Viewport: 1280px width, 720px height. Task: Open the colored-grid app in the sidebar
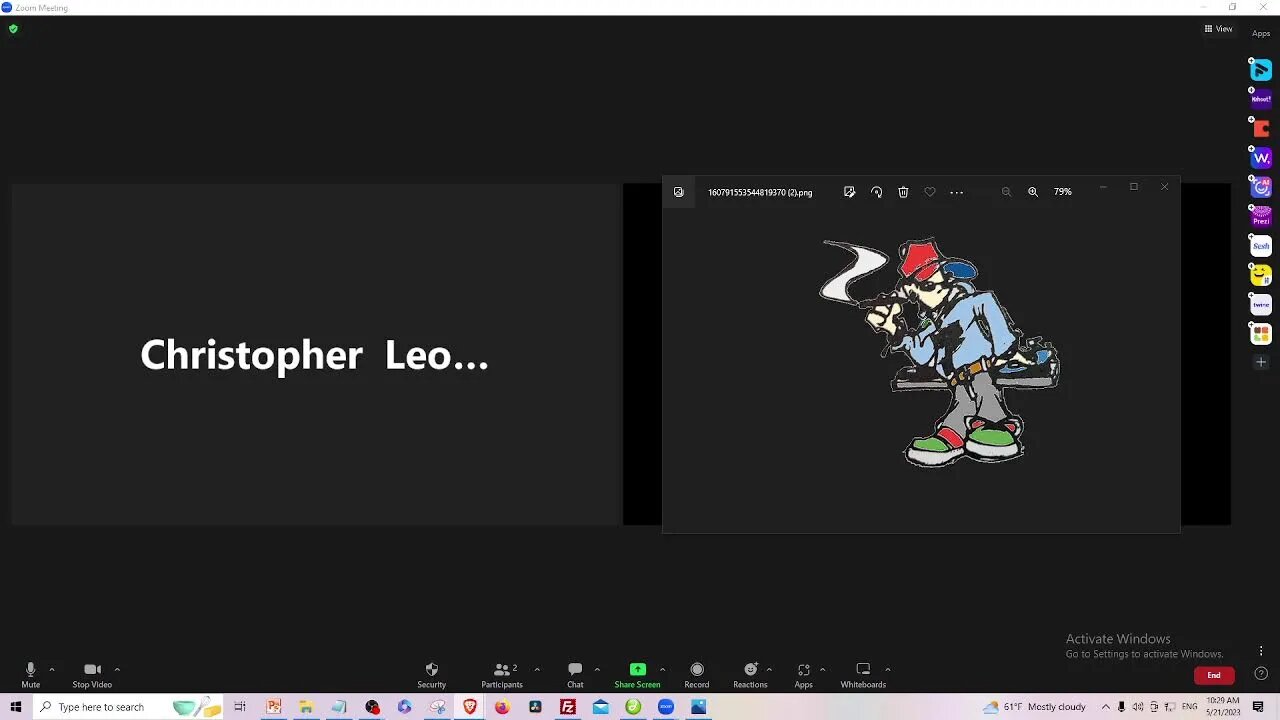(x=1261, y=333)
